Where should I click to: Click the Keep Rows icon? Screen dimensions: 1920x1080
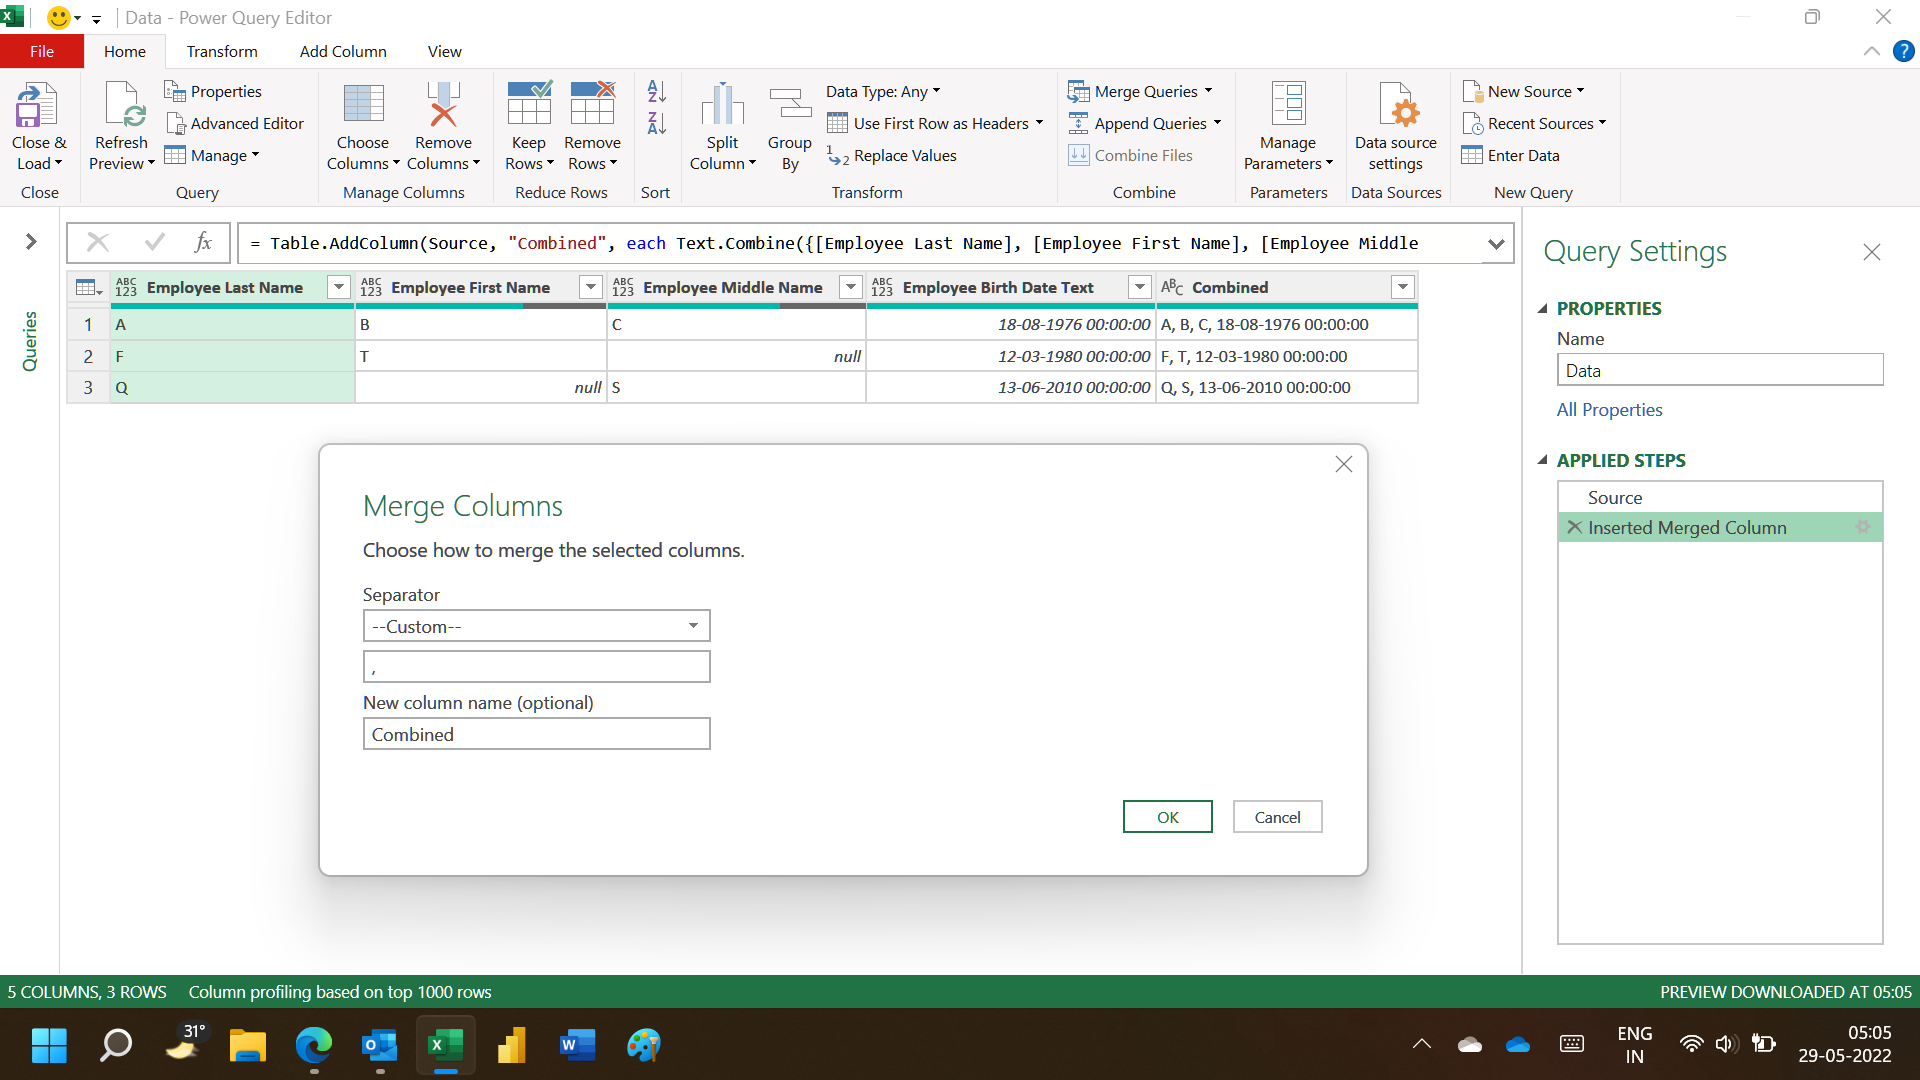529,105
